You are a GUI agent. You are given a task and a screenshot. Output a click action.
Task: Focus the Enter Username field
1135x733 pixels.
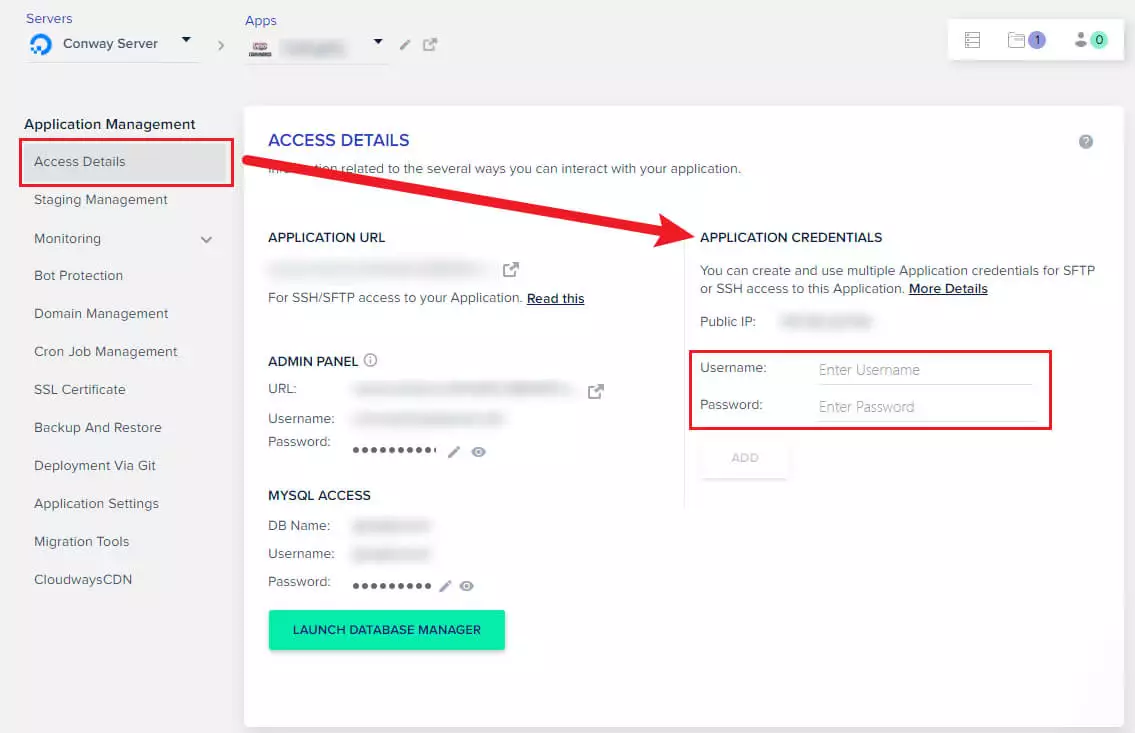[924, 370]
